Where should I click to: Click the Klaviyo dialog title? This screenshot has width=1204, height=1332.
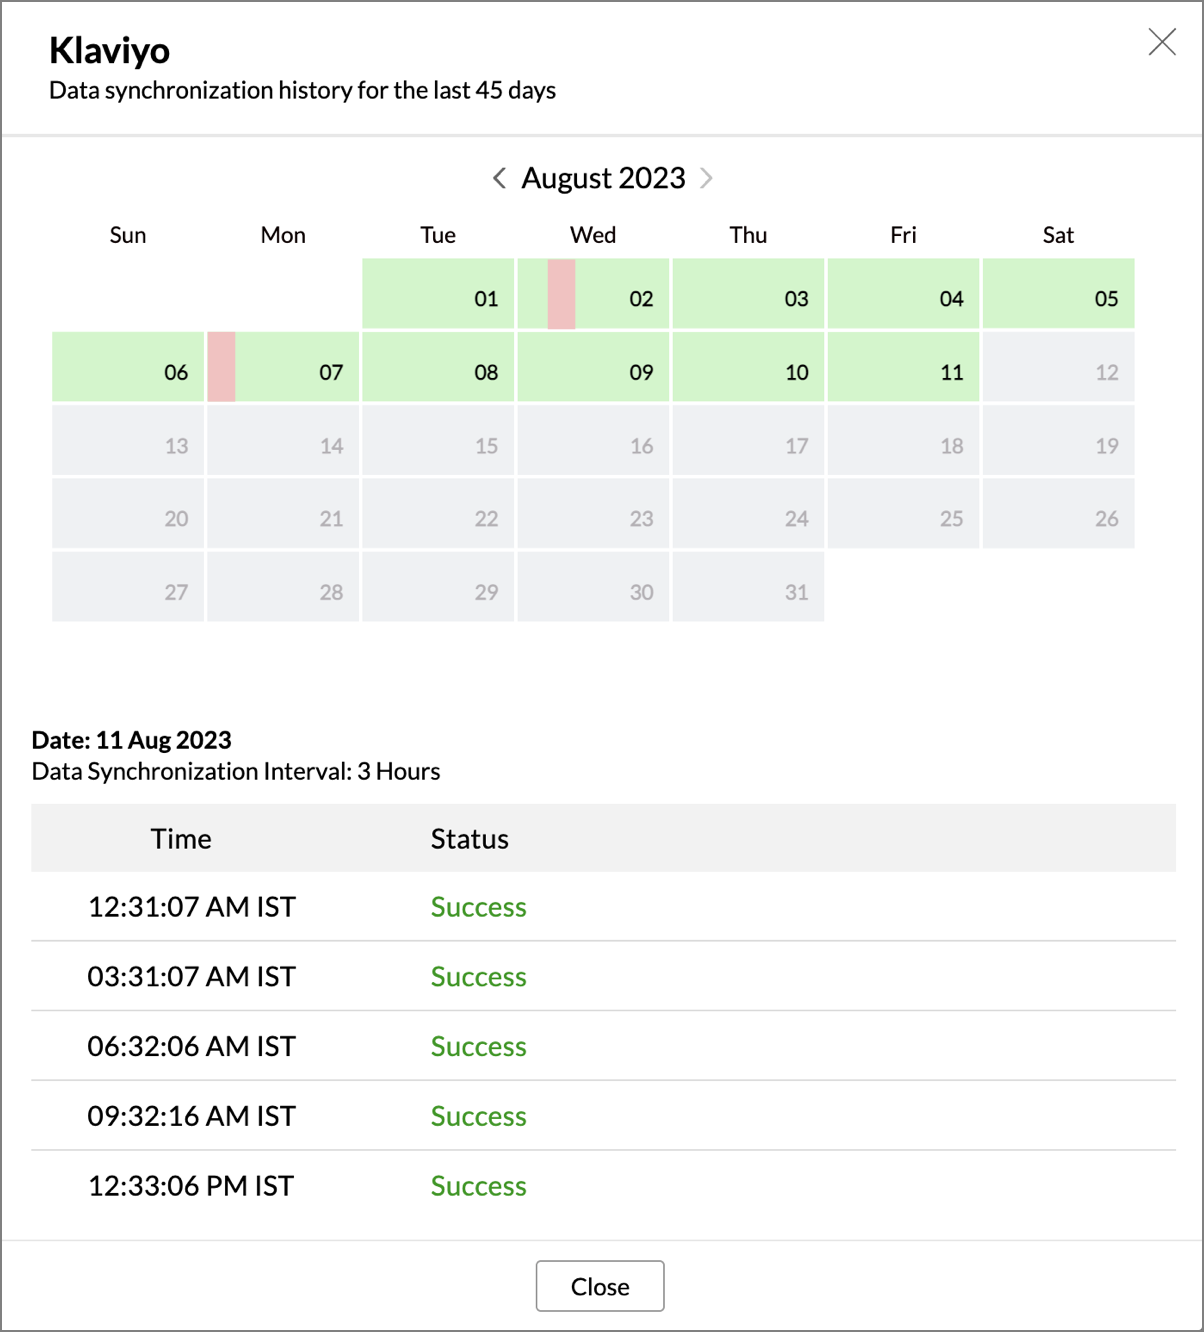[x=110, y=50]
